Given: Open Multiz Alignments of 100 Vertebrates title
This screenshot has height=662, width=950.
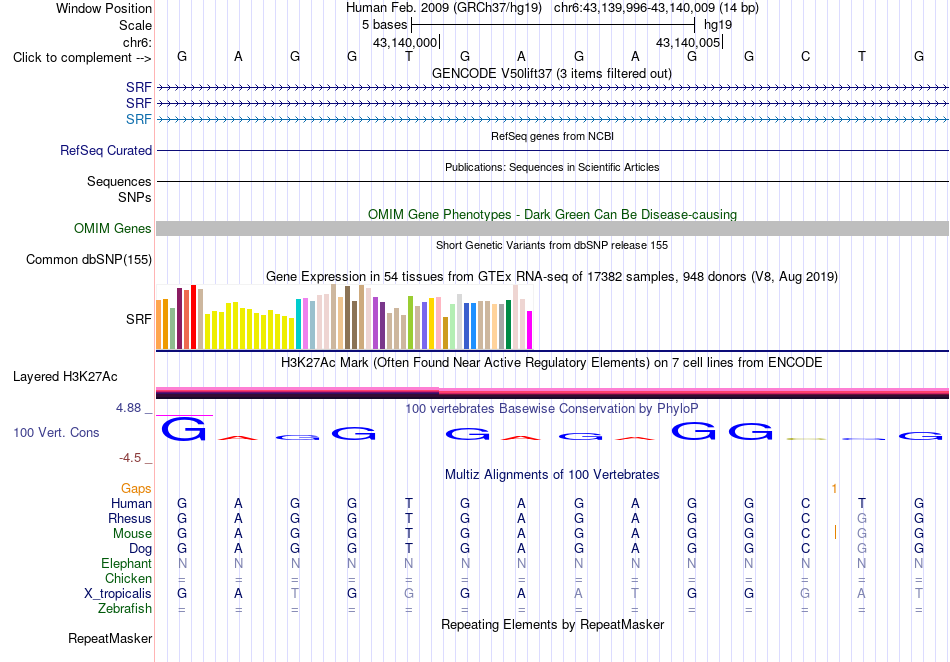Looking at the screenshot, I should [x=552, y=475].
